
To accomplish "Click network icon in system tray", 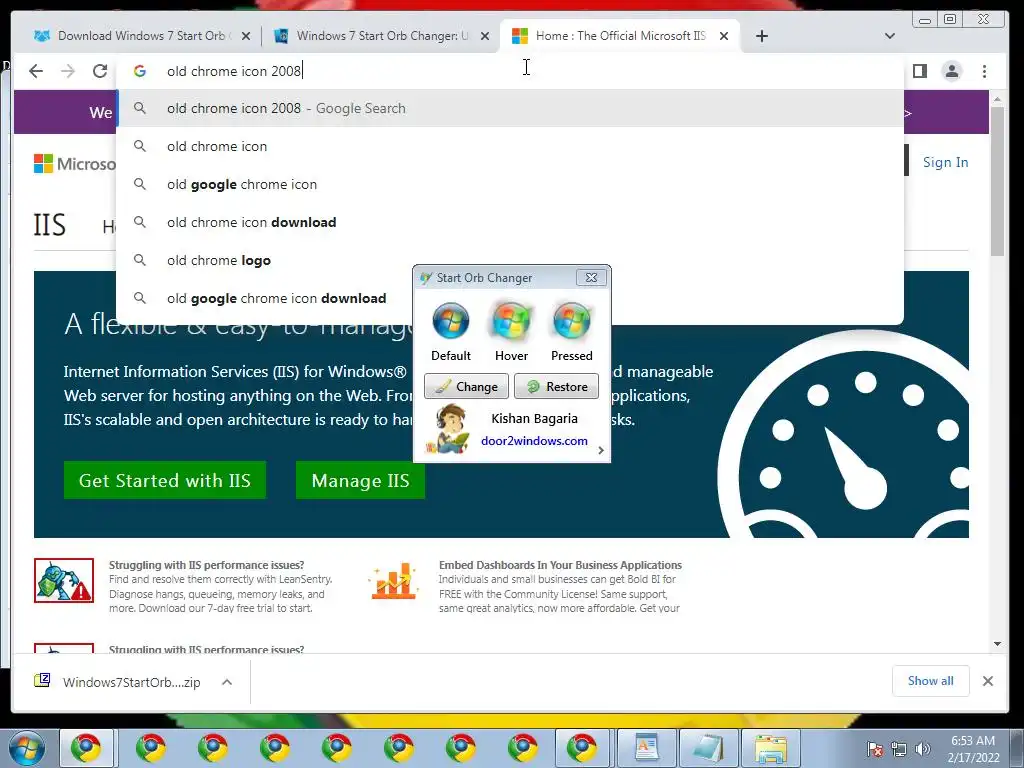I will [899, 749].
